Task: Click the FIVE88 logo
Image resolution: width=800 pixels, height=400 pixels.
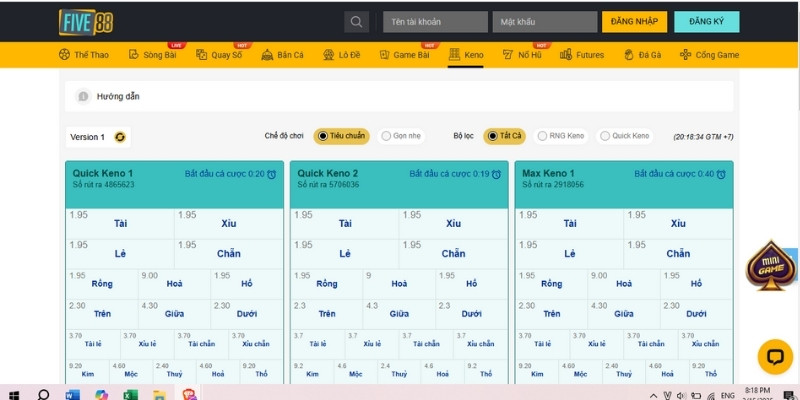Action: [86, 22]
